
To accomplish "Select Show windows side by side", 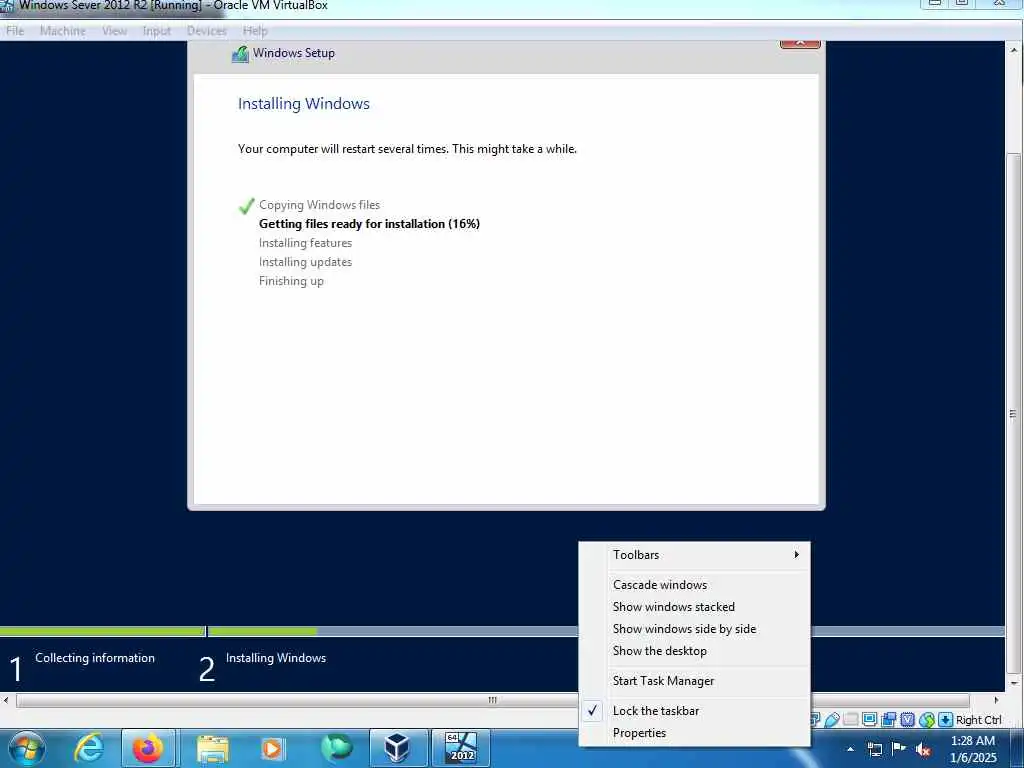I will point(694,629).
